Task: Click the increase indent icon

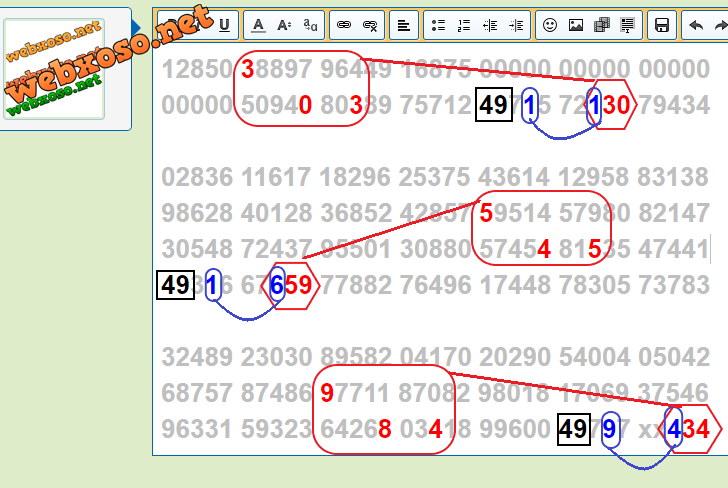Action: click(x=515, y=25)
